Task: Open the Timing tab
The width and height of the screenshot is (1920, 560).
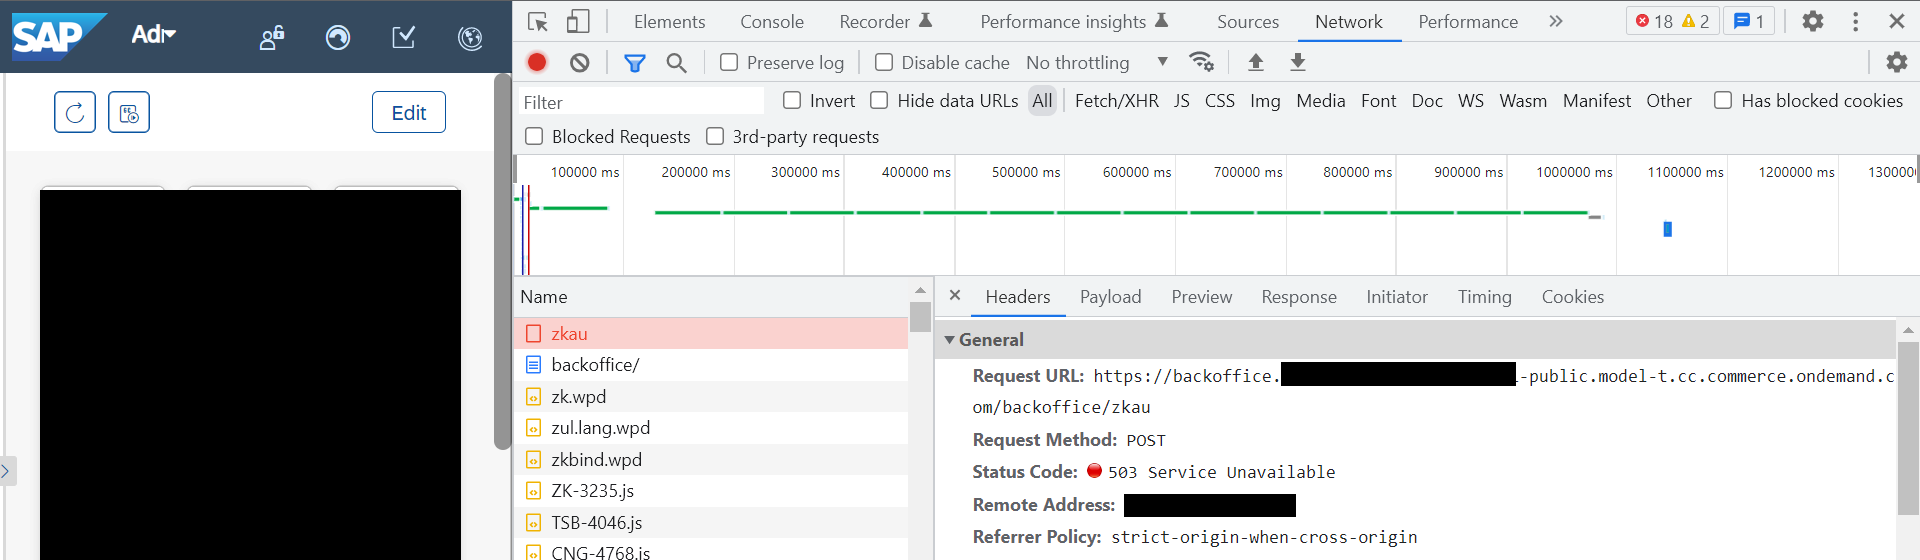Action: (x=1484, y=297)
